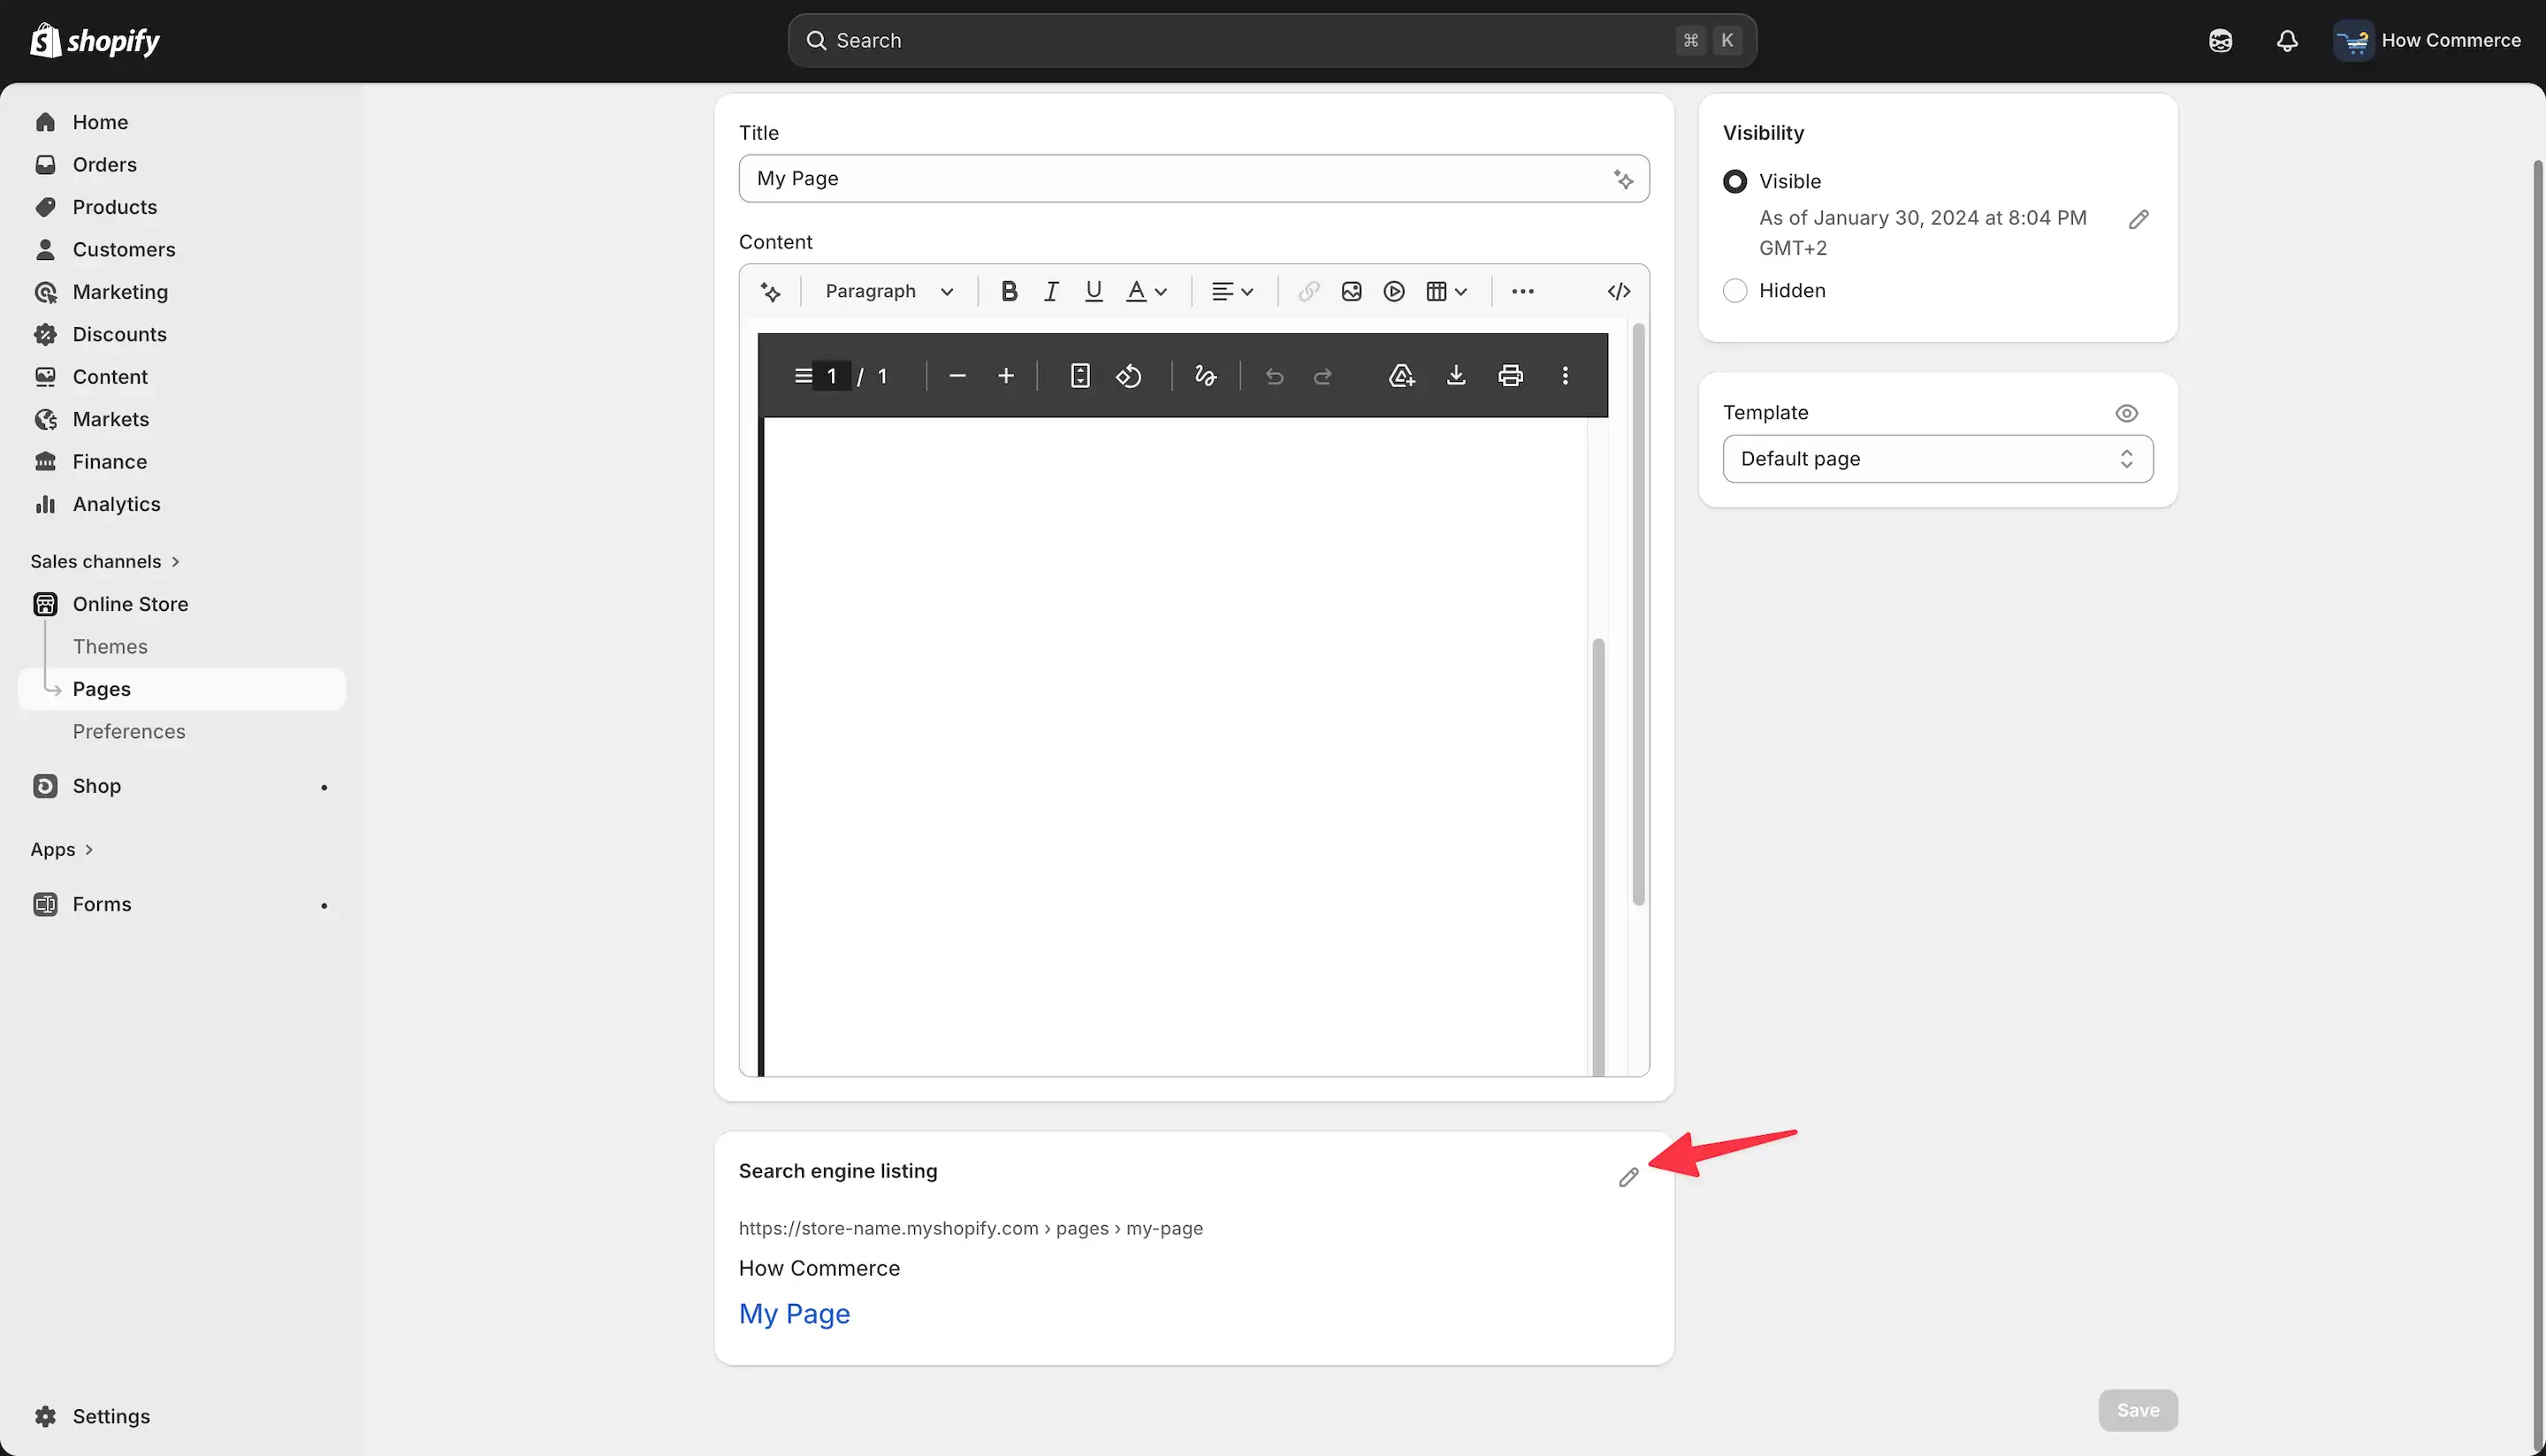2546x1456 pixels.
Task: Open the Default page template selector
Action: pyautogui.click(x=1937, y=459)
